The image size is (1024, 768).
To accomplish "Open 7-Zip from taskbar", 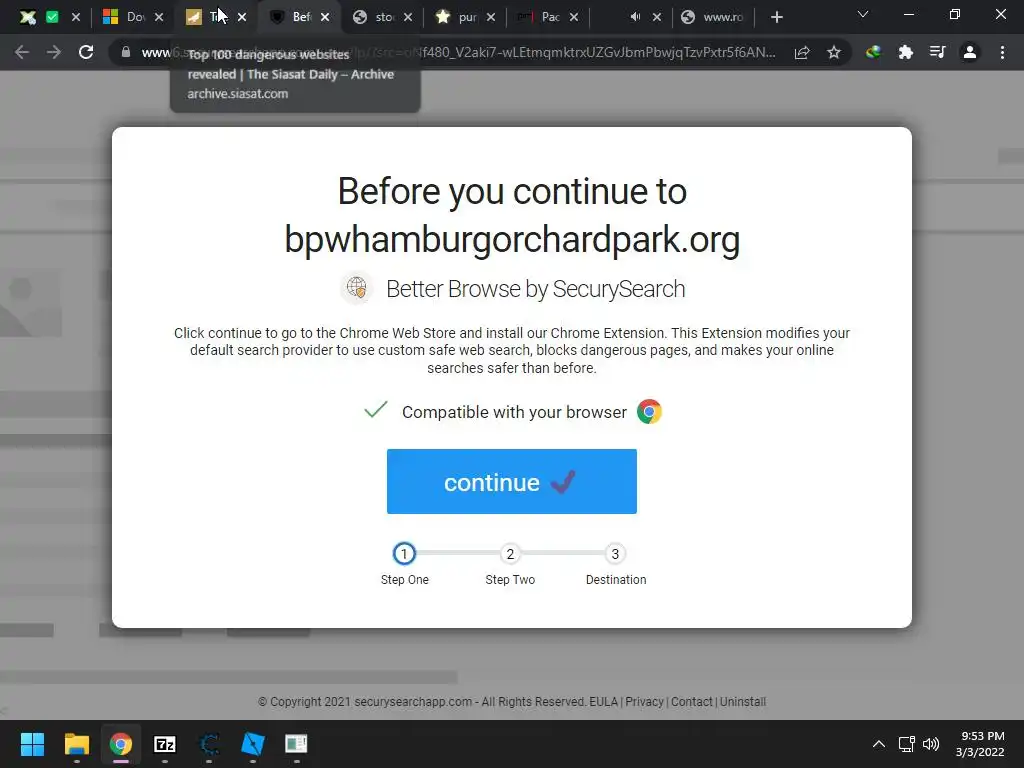I will click(x=165, y=744).
